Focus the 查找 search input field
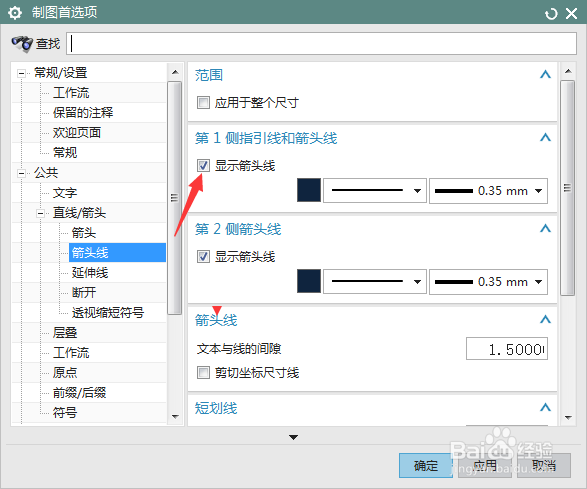The height and width of the screenshot is (489, 587). point(321,43)
